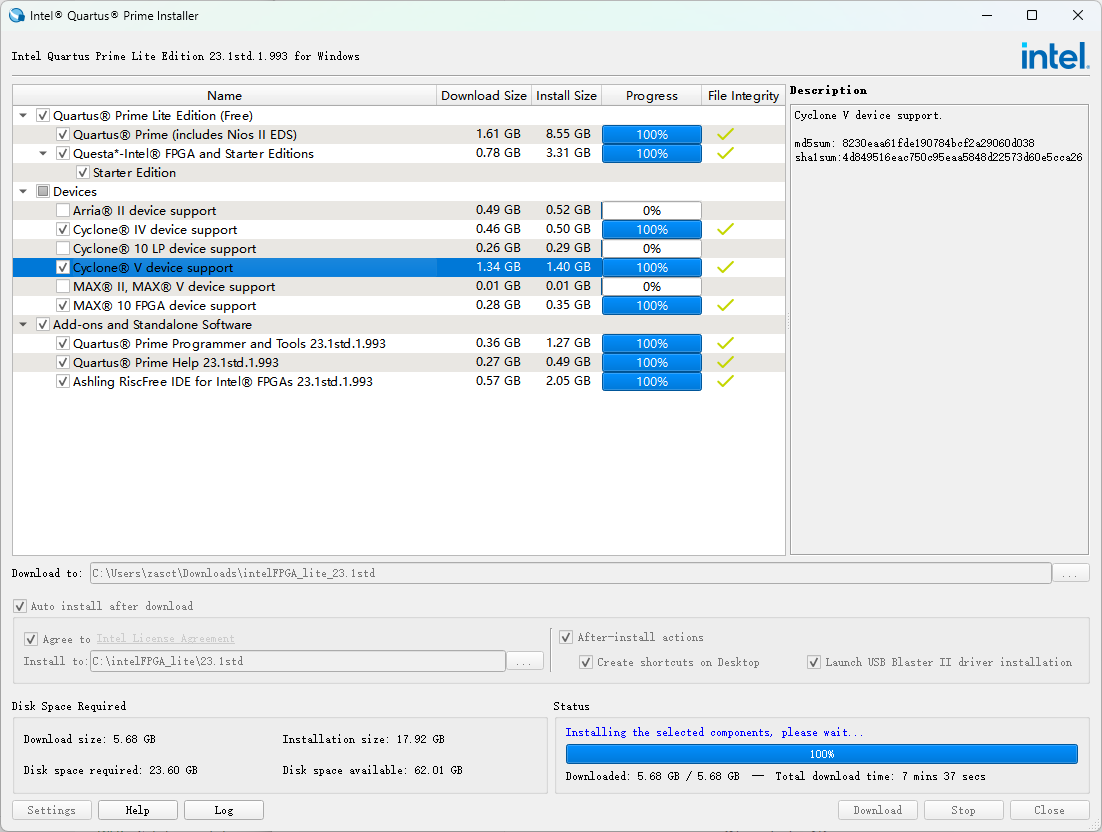Collapse the Devices tree group
The height and width of the screenshot is (832, 1102).
[23, 192]
